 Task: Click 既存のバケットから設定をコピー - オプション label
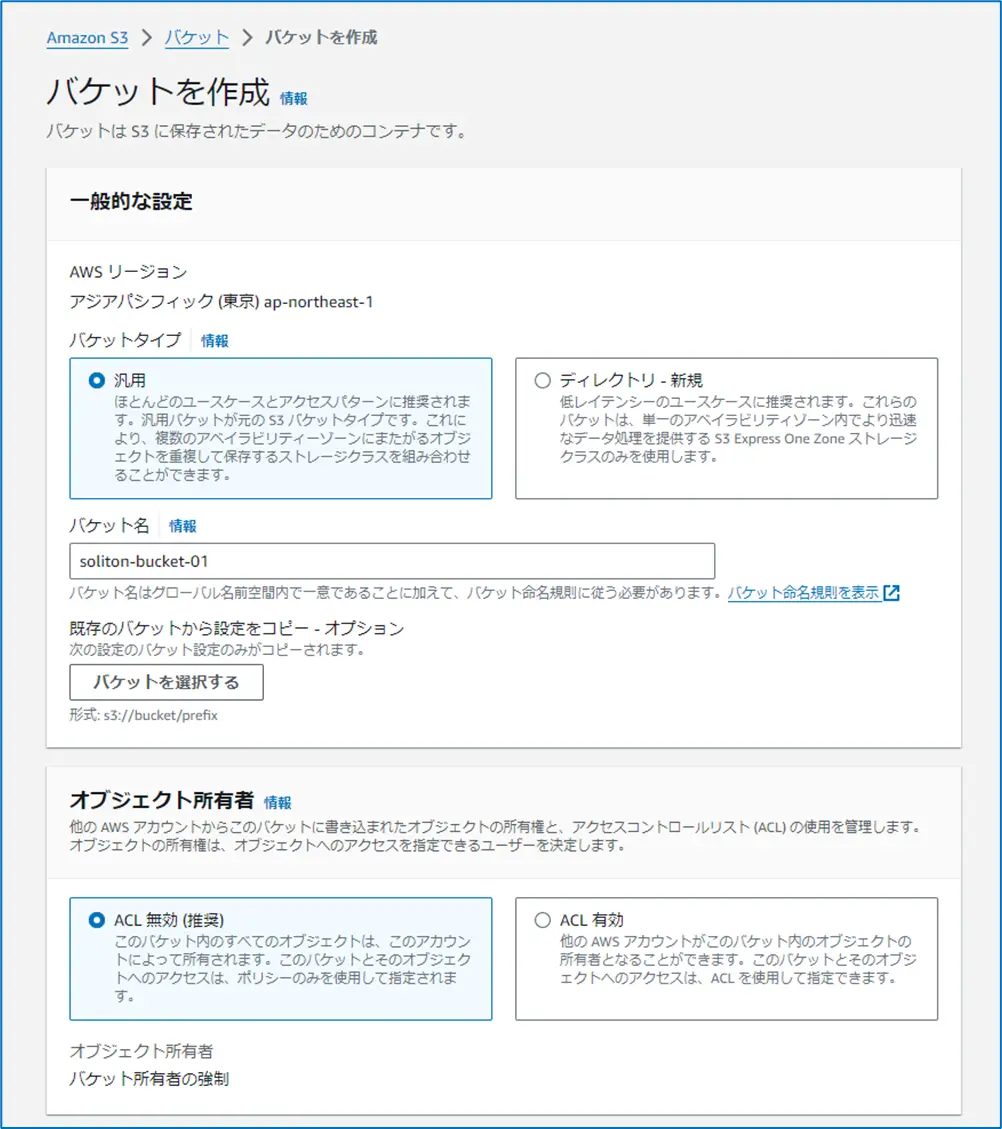237,629
